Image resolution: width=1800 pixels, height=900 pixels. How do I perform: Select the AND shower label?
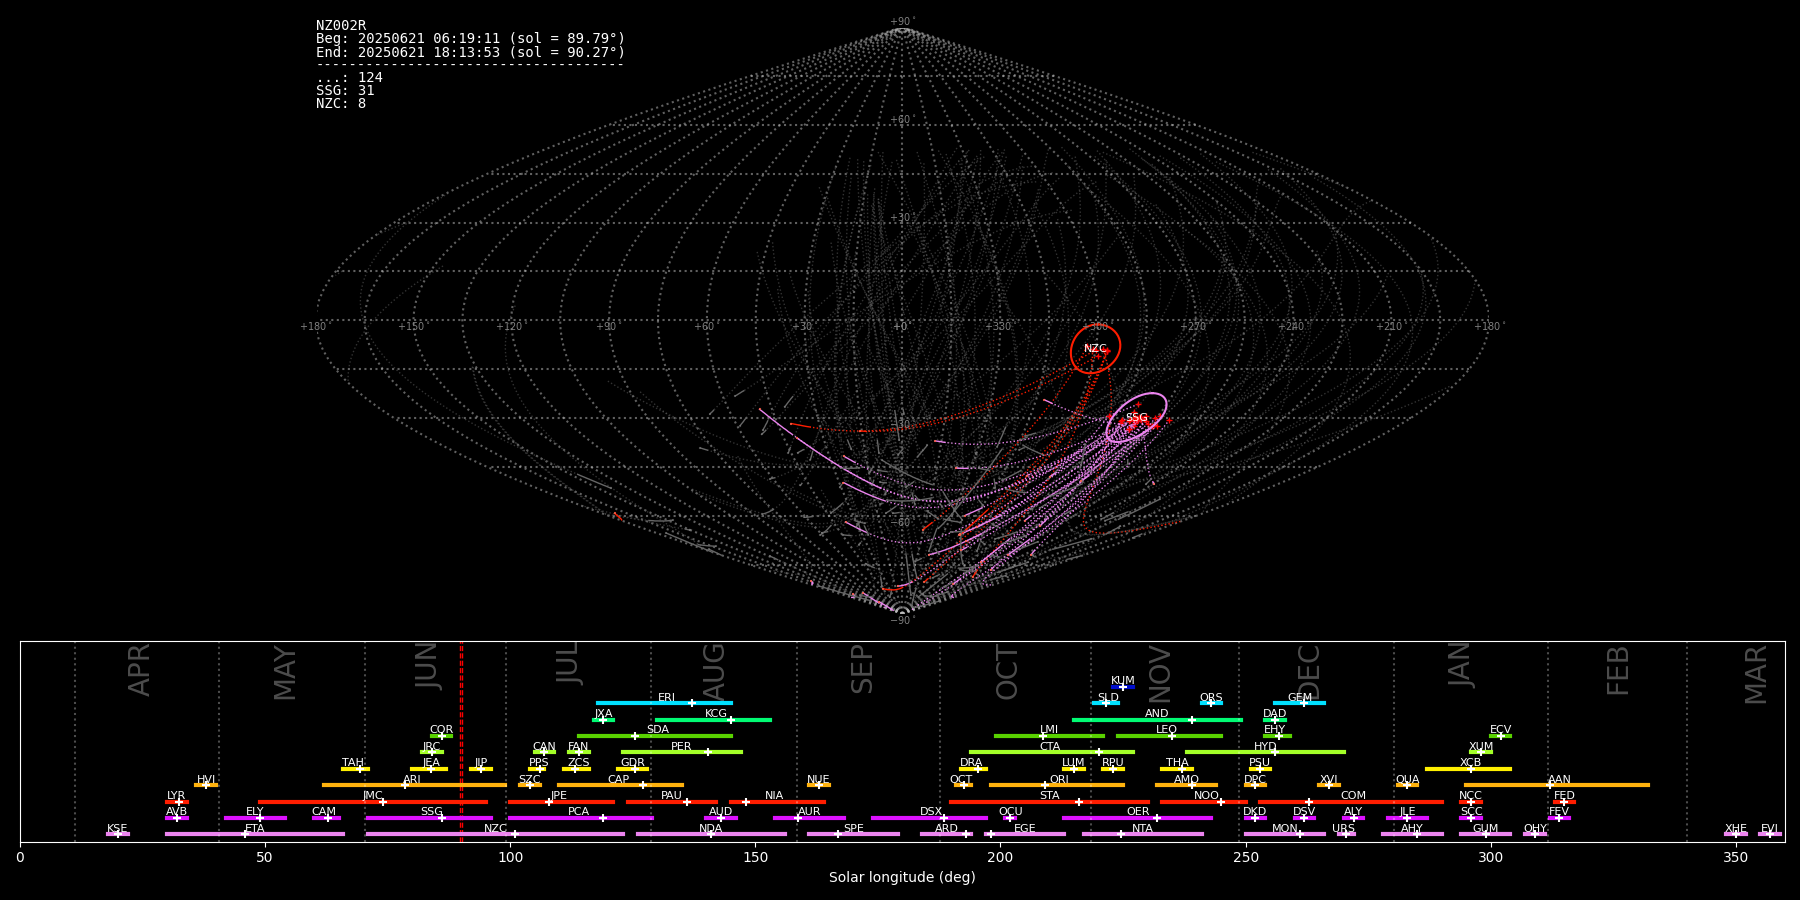pyautogui.click(x=1156, y=714)
